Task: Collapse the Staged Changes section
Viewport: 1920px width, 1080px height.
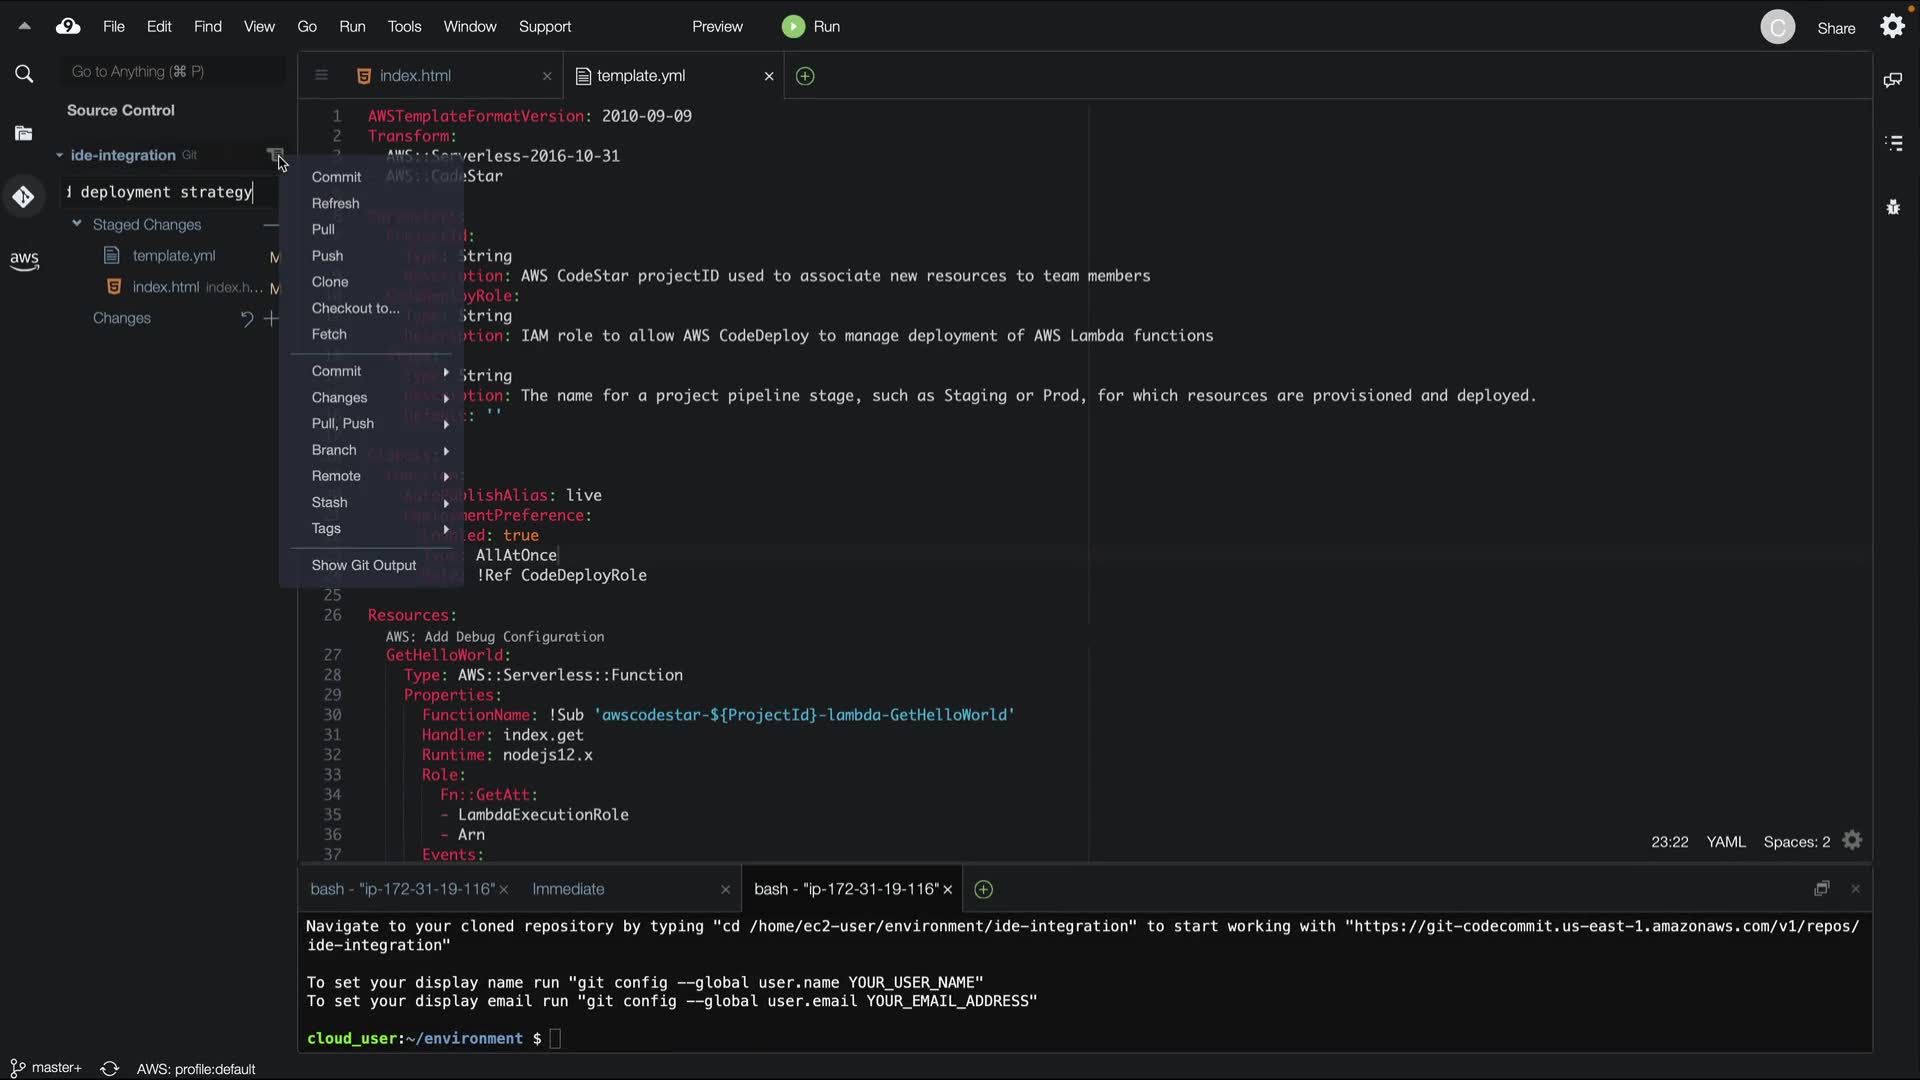Action: [77, 224]
